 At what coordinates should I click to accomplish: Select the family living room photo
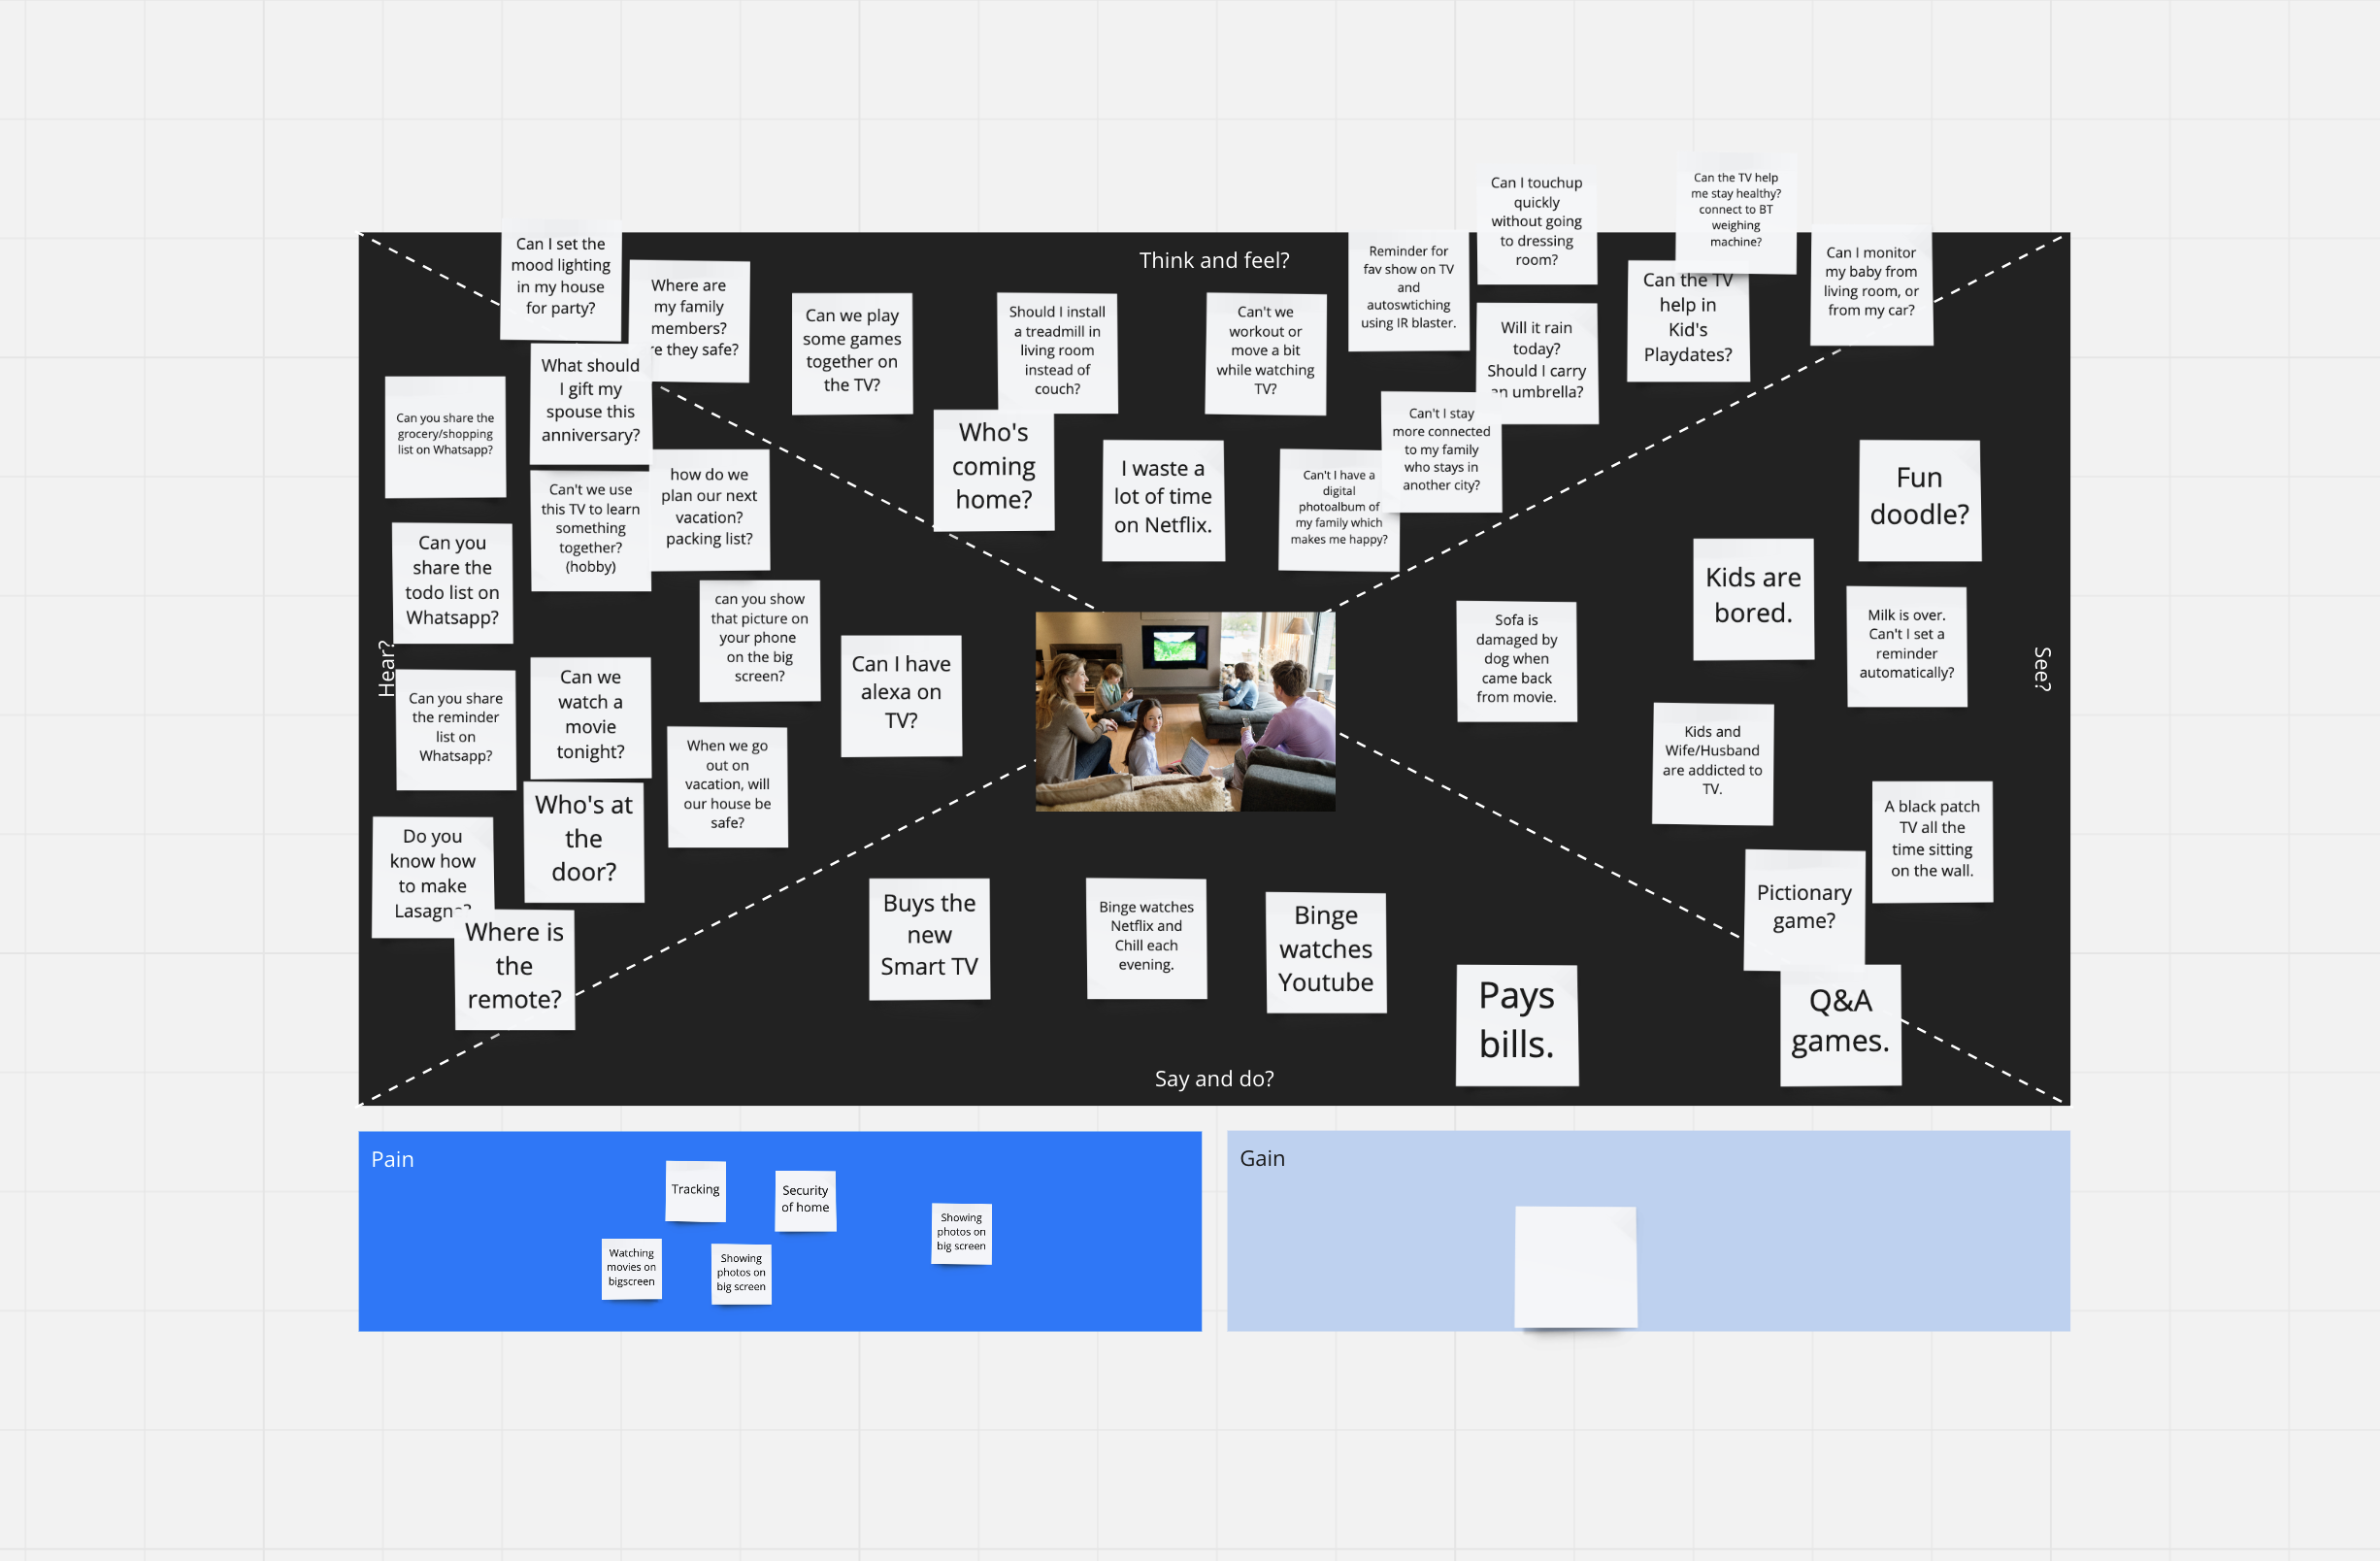[x=1184, y=711]
